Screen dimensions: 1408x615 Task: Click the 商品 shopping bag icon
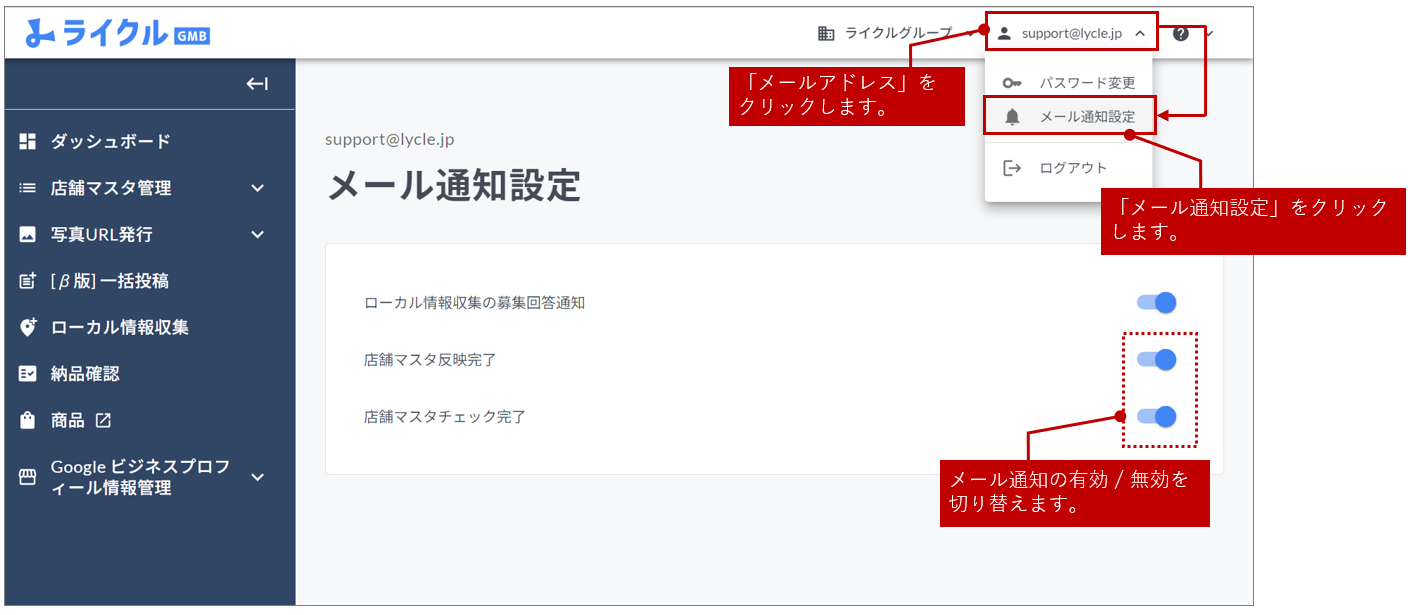(28, 421)
